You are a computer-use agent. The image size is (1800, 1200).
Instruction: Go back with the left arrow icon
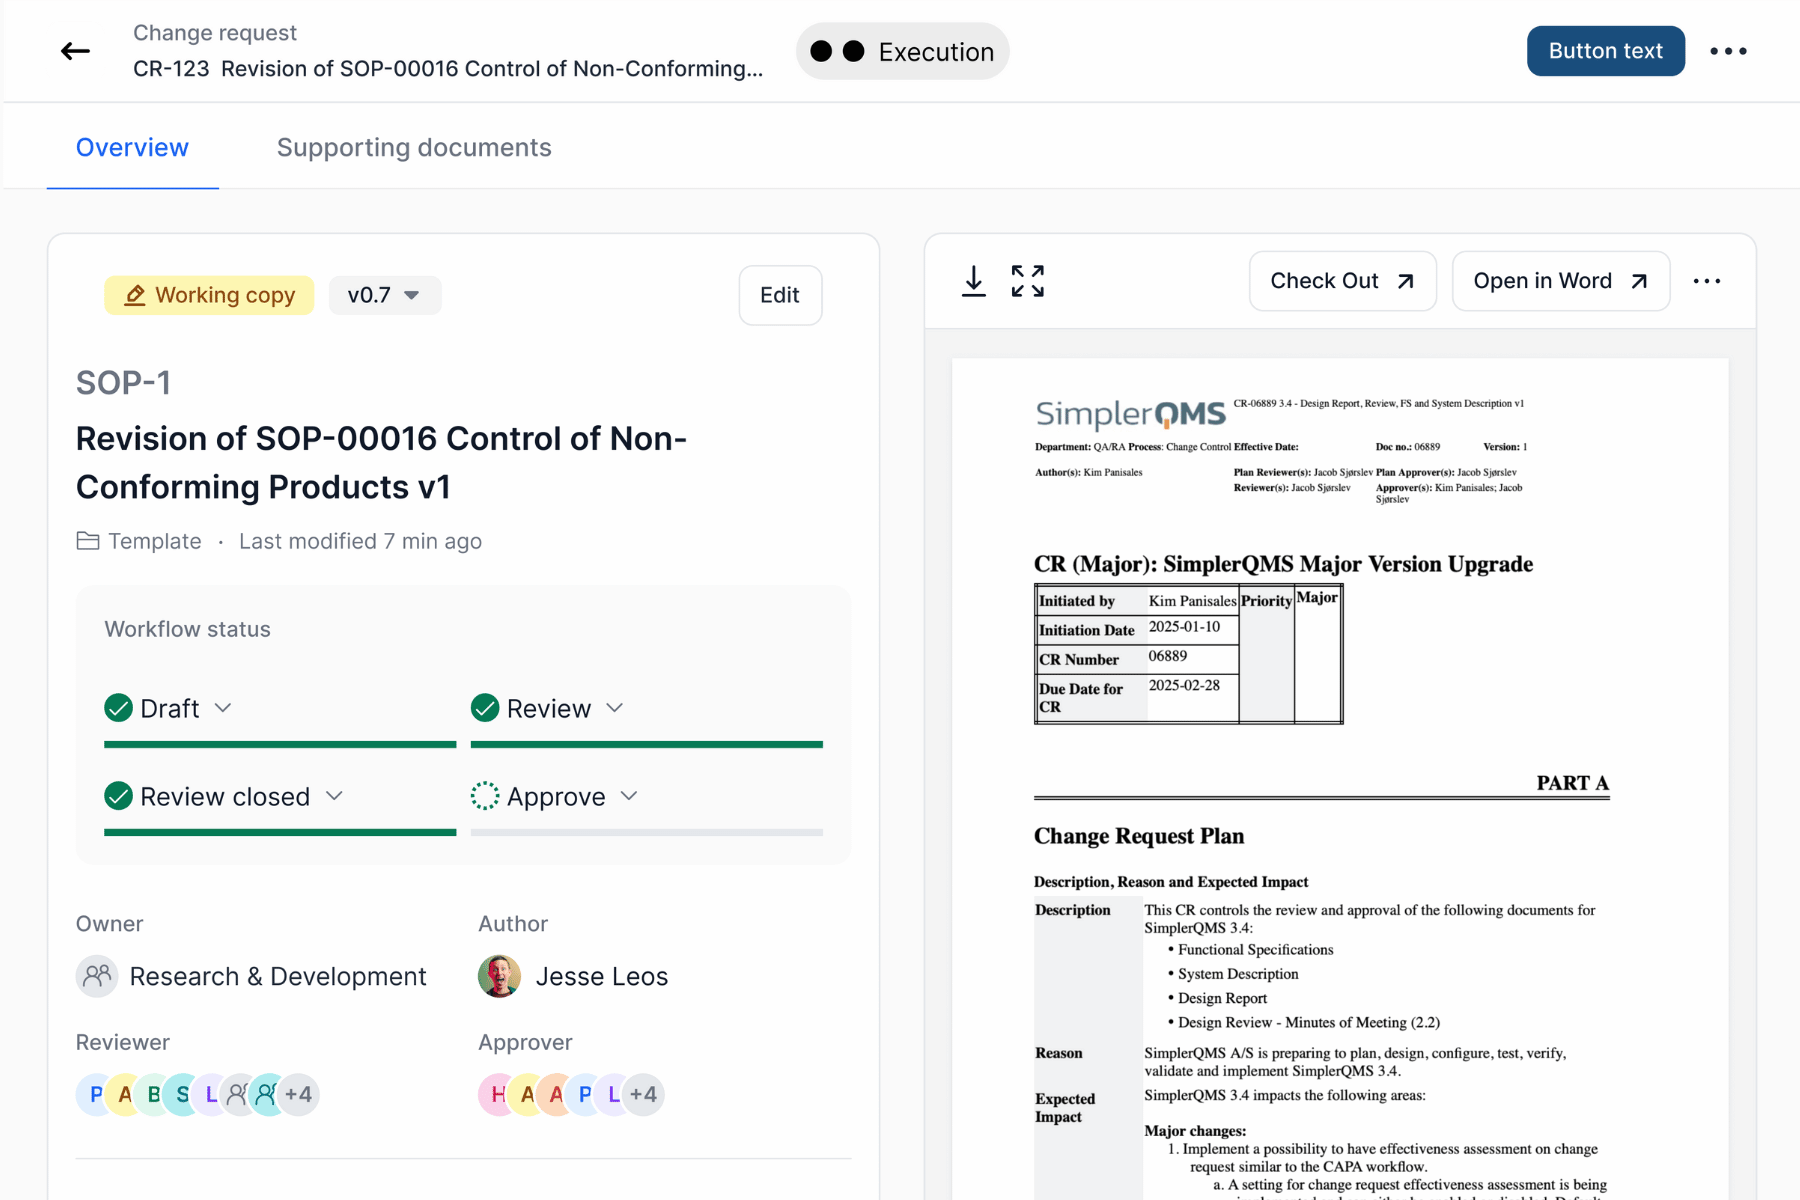coord(75,51)
